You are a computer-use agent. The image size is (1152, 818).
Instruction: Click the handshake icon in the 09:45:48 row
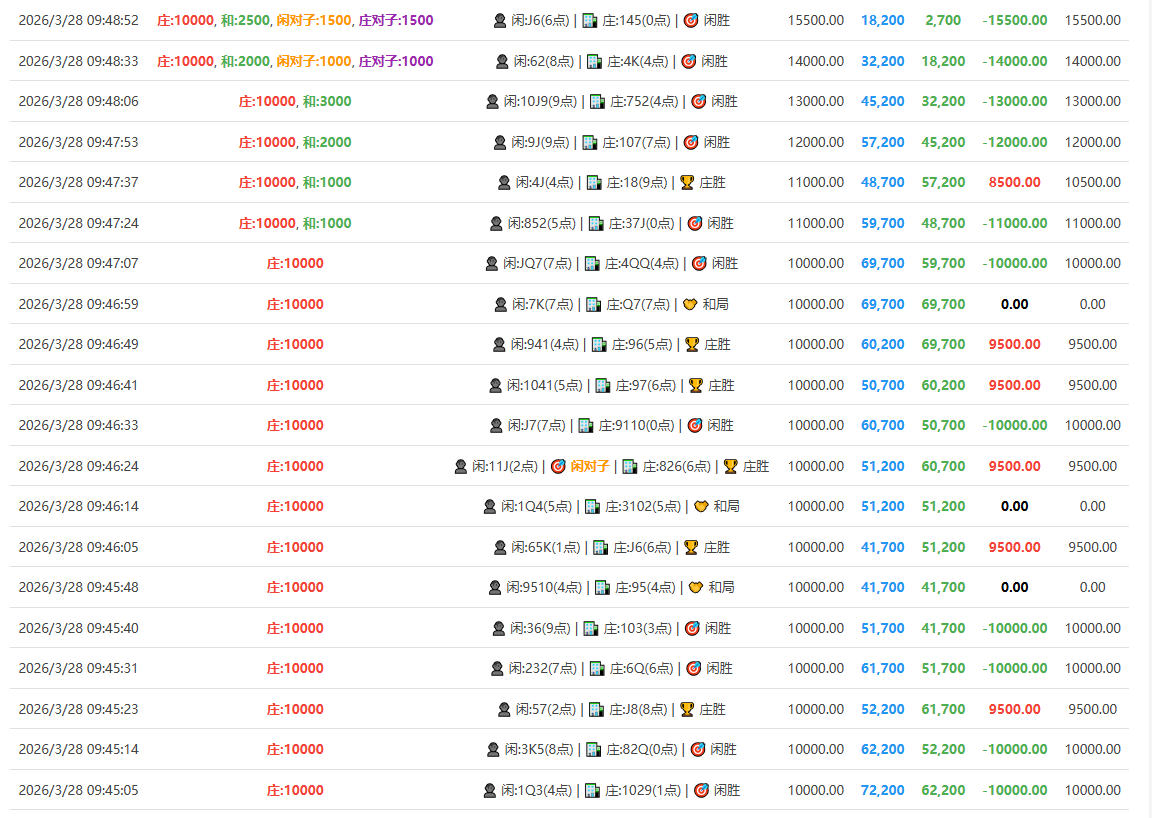696,588
